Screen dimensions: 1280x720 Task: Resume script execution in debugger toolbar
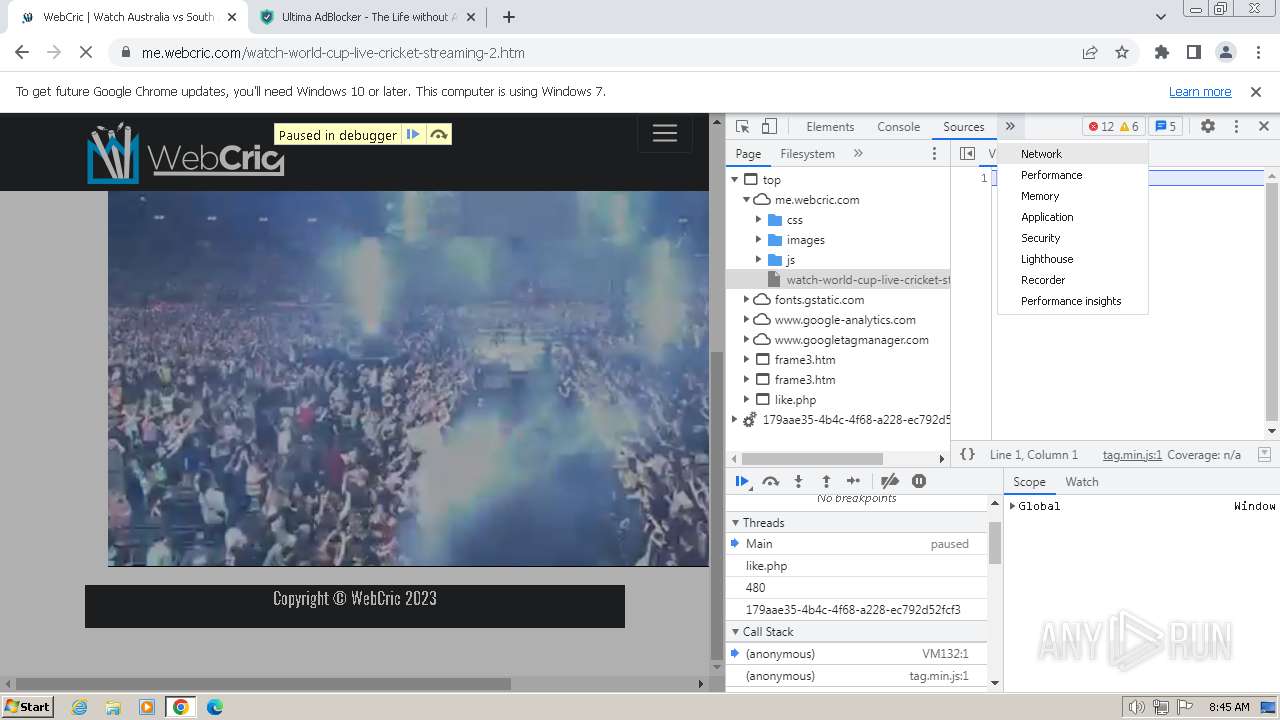click(742, 481)
